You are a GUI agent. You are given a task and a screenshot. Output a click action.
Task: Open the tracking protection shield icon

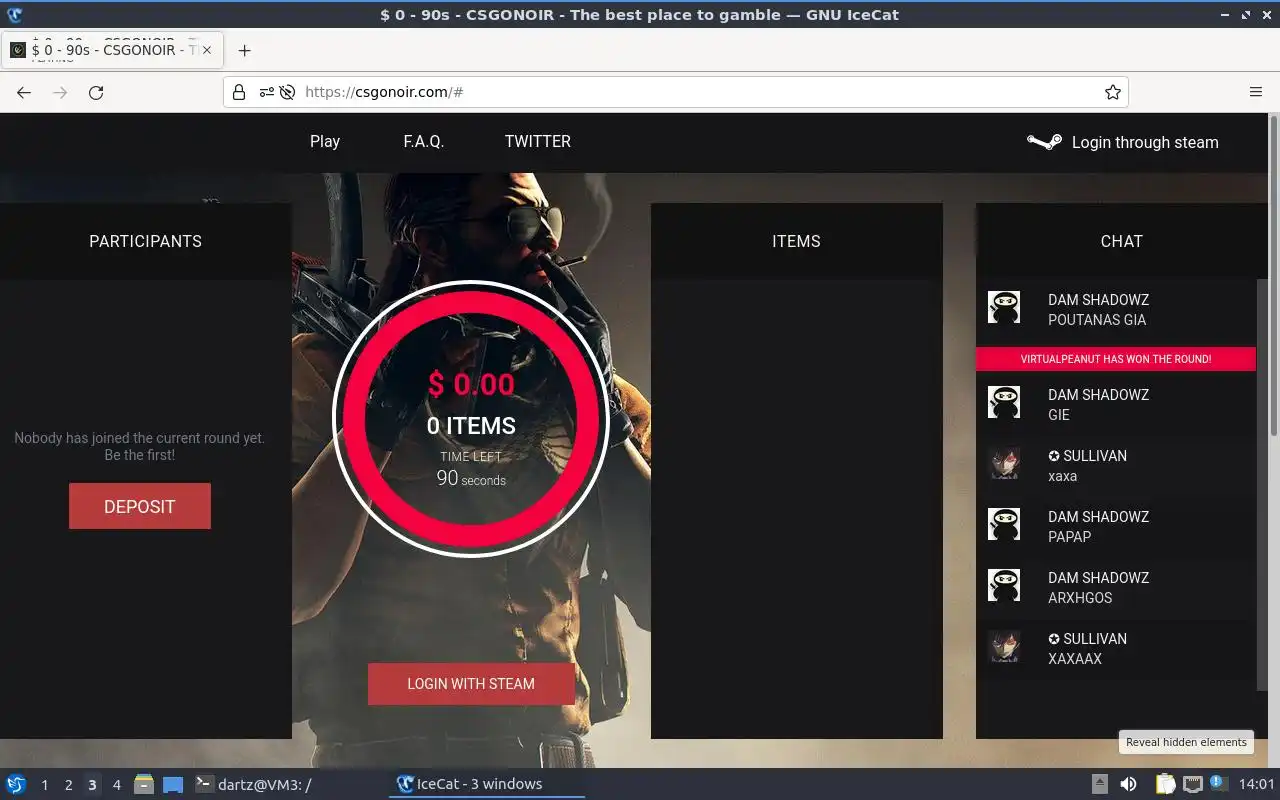(x=287, y=92)
